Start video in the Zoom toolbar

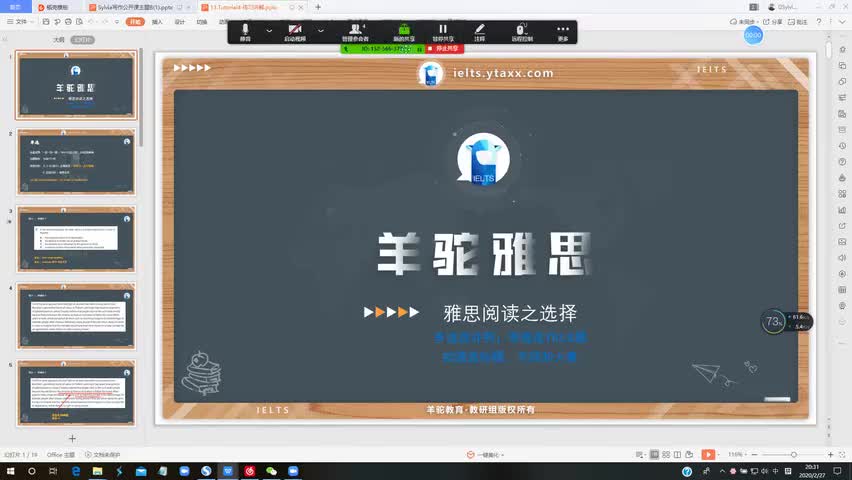295,32
